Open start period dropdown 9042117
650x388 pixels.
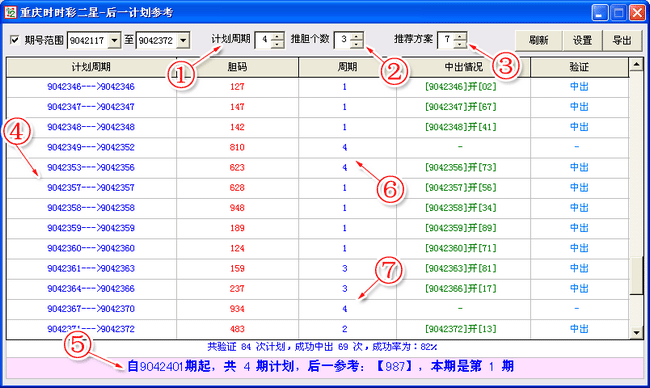coord(114,41)
